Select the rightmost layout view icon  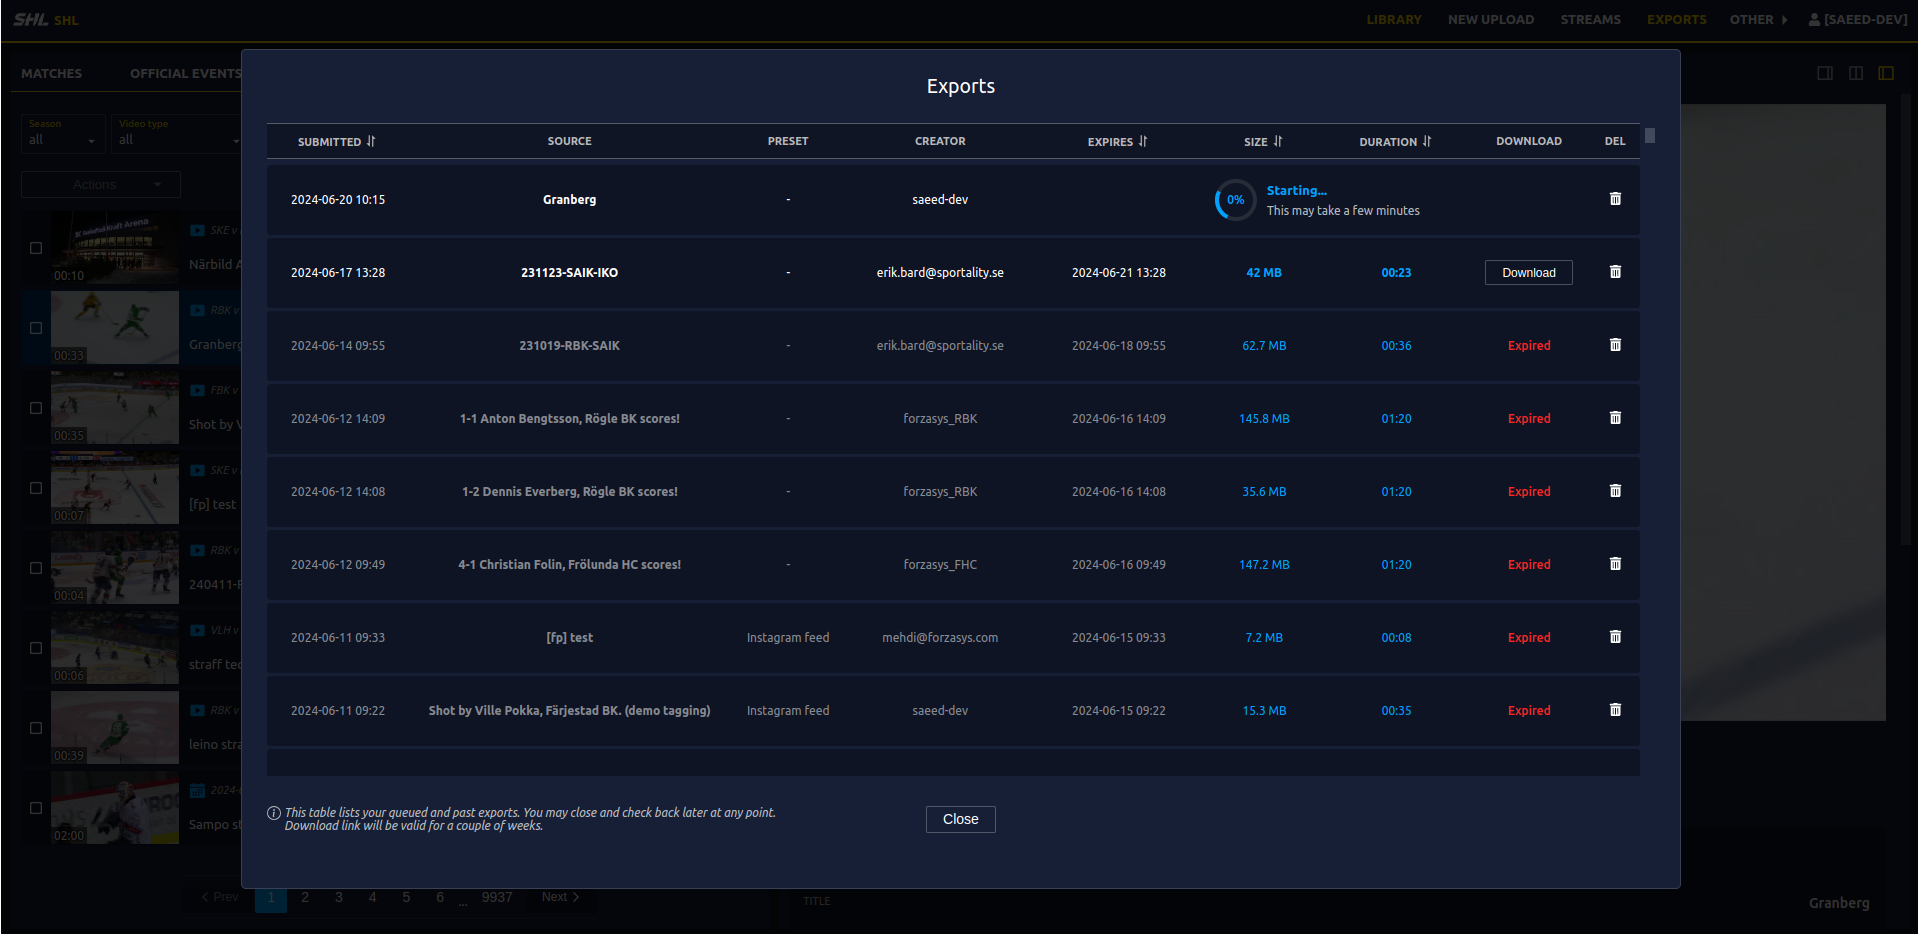[x=1887, y=72]
